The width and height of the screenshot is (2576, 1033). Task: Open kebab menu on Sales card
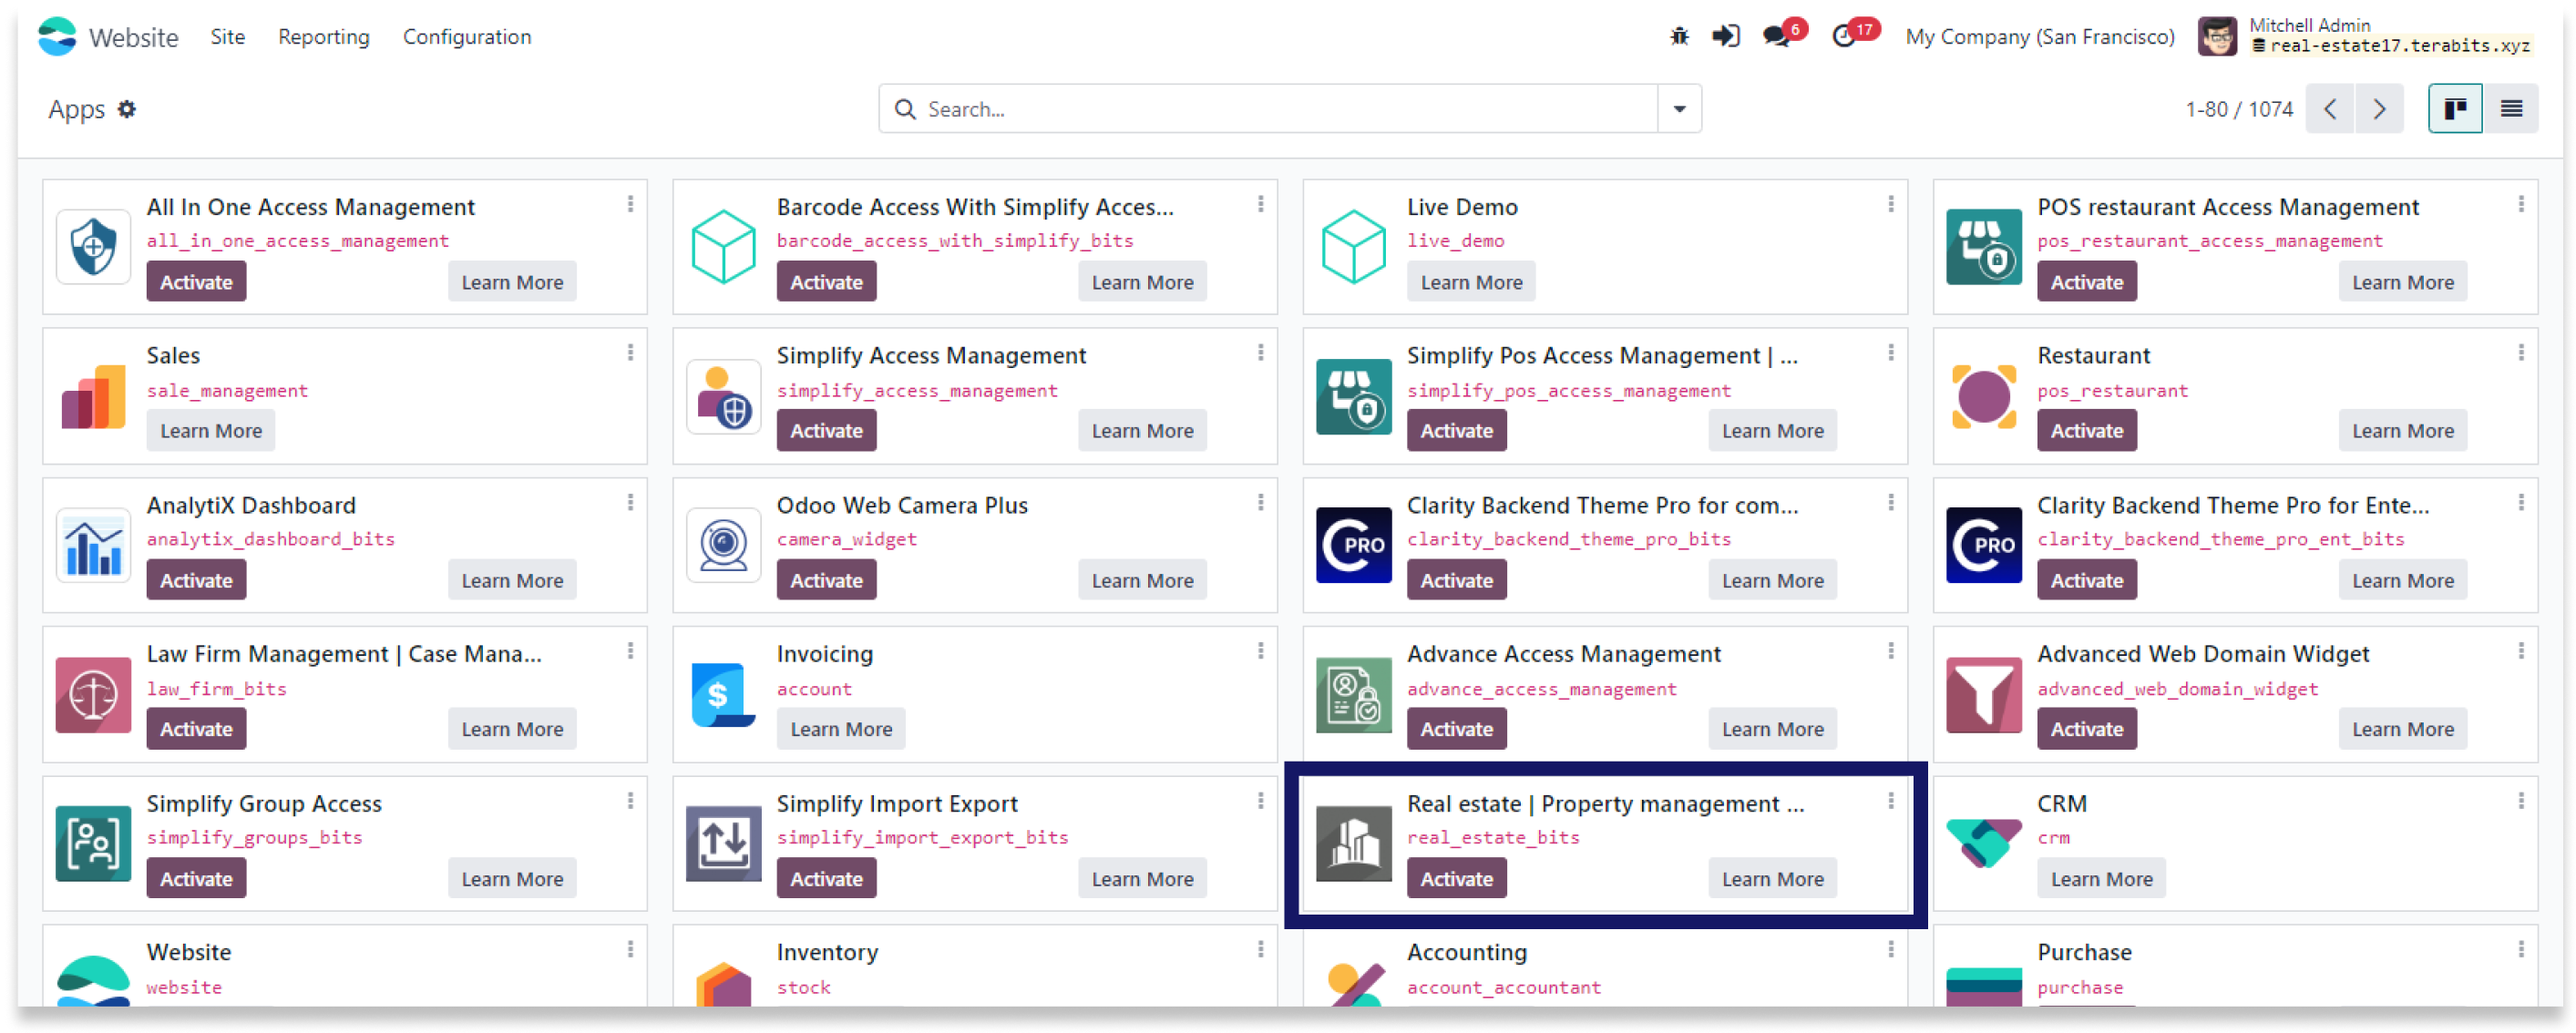click(x=630, y=353)
